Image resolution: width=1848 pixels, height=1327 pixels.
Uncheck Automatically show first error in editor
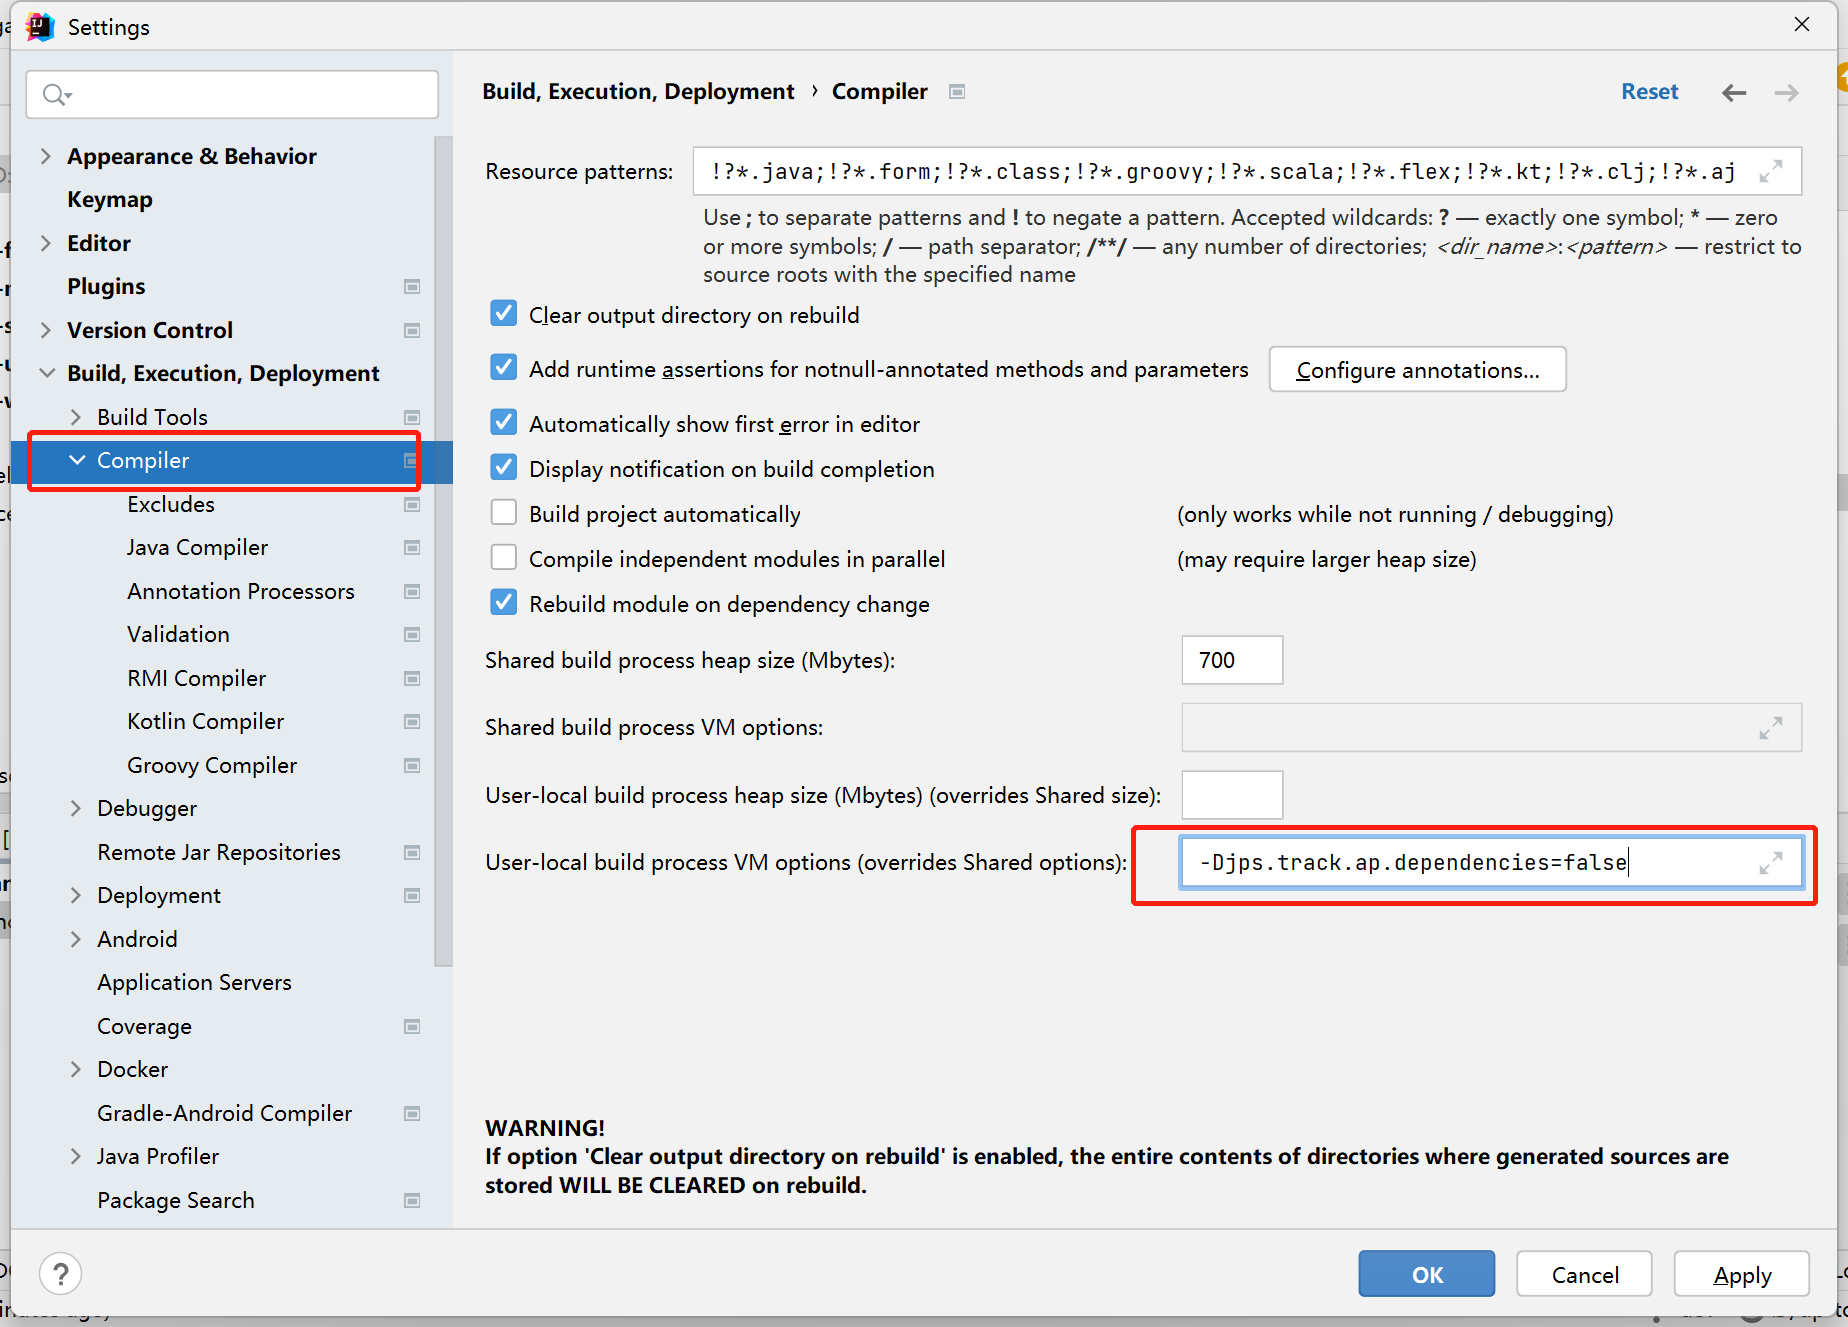point(504,423)
